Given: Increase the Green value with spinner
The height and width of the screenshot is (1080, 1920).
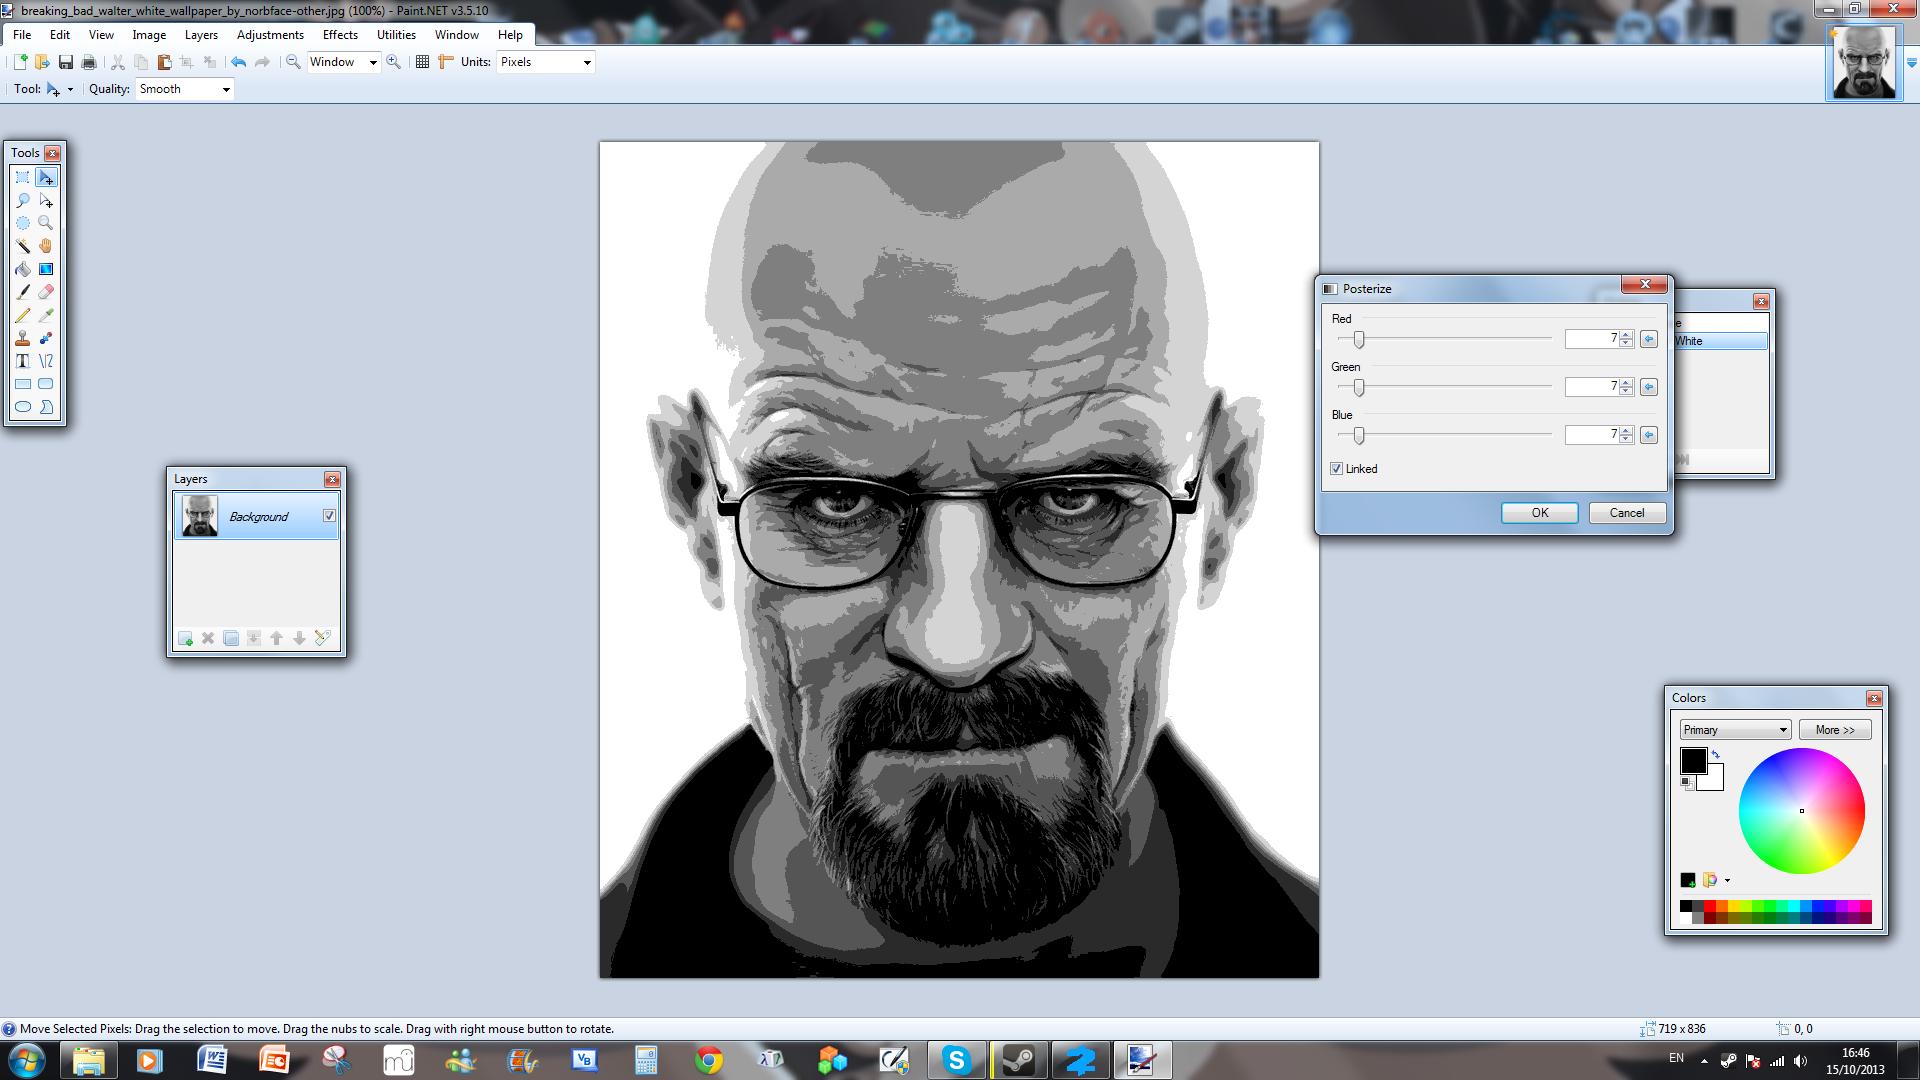Looking at the screenshot, I should tap(1626, 383).
